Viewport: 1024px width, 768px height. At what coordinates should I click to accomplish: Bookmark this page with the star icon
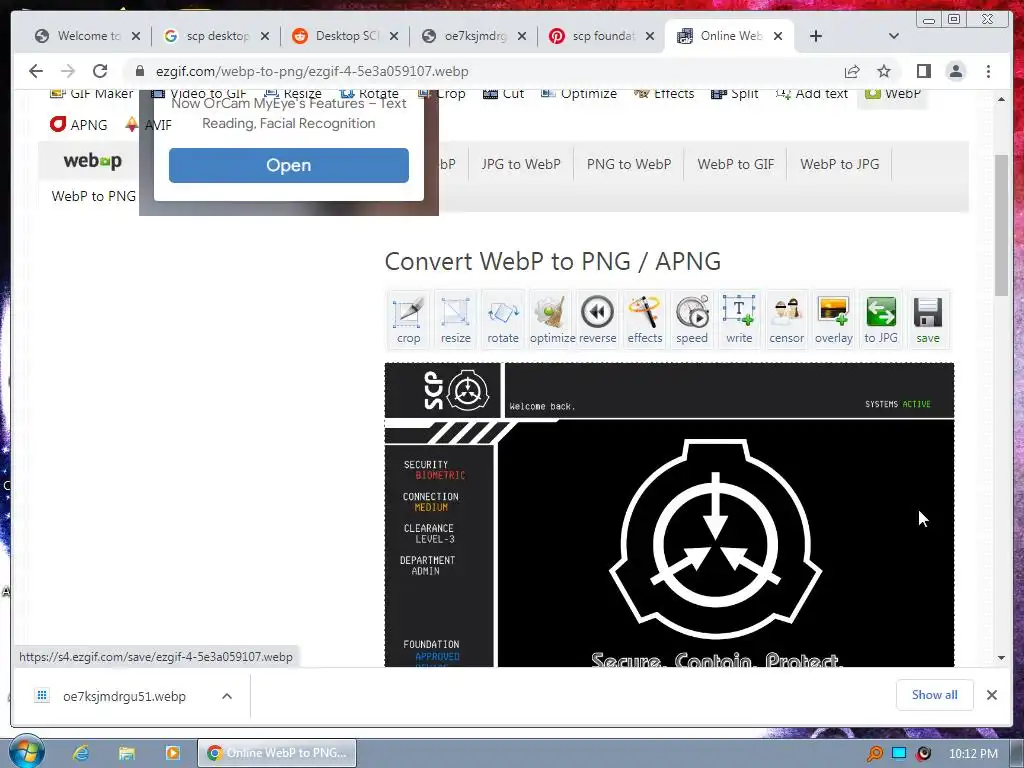coord(884,71)
